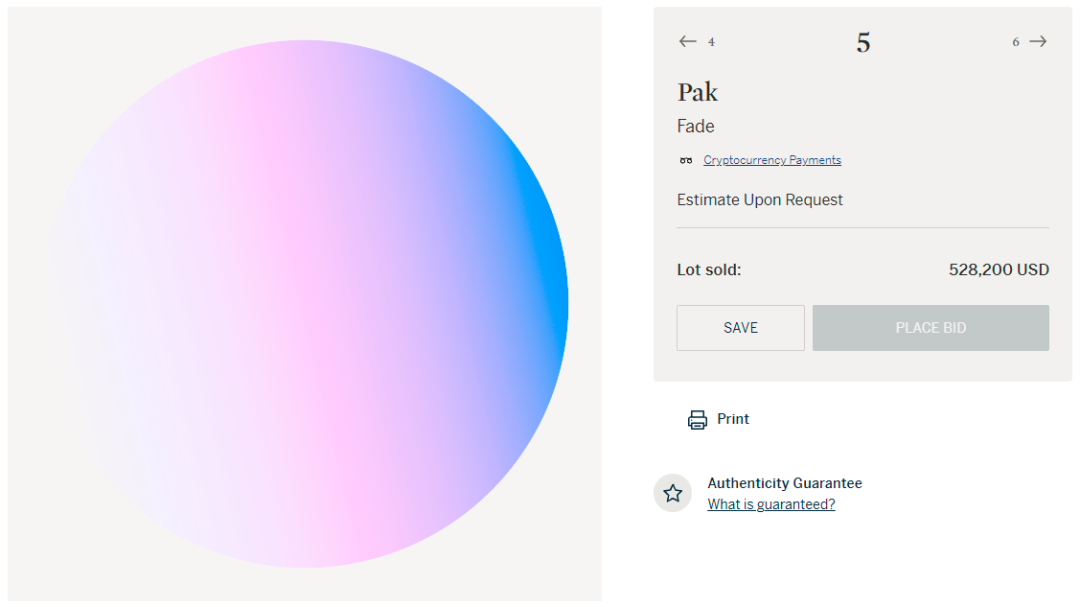The height and width of the screenshot is (607, 1080).
Task: Click the Authenticity Guarantee star icon
Action: click(673, 493)
